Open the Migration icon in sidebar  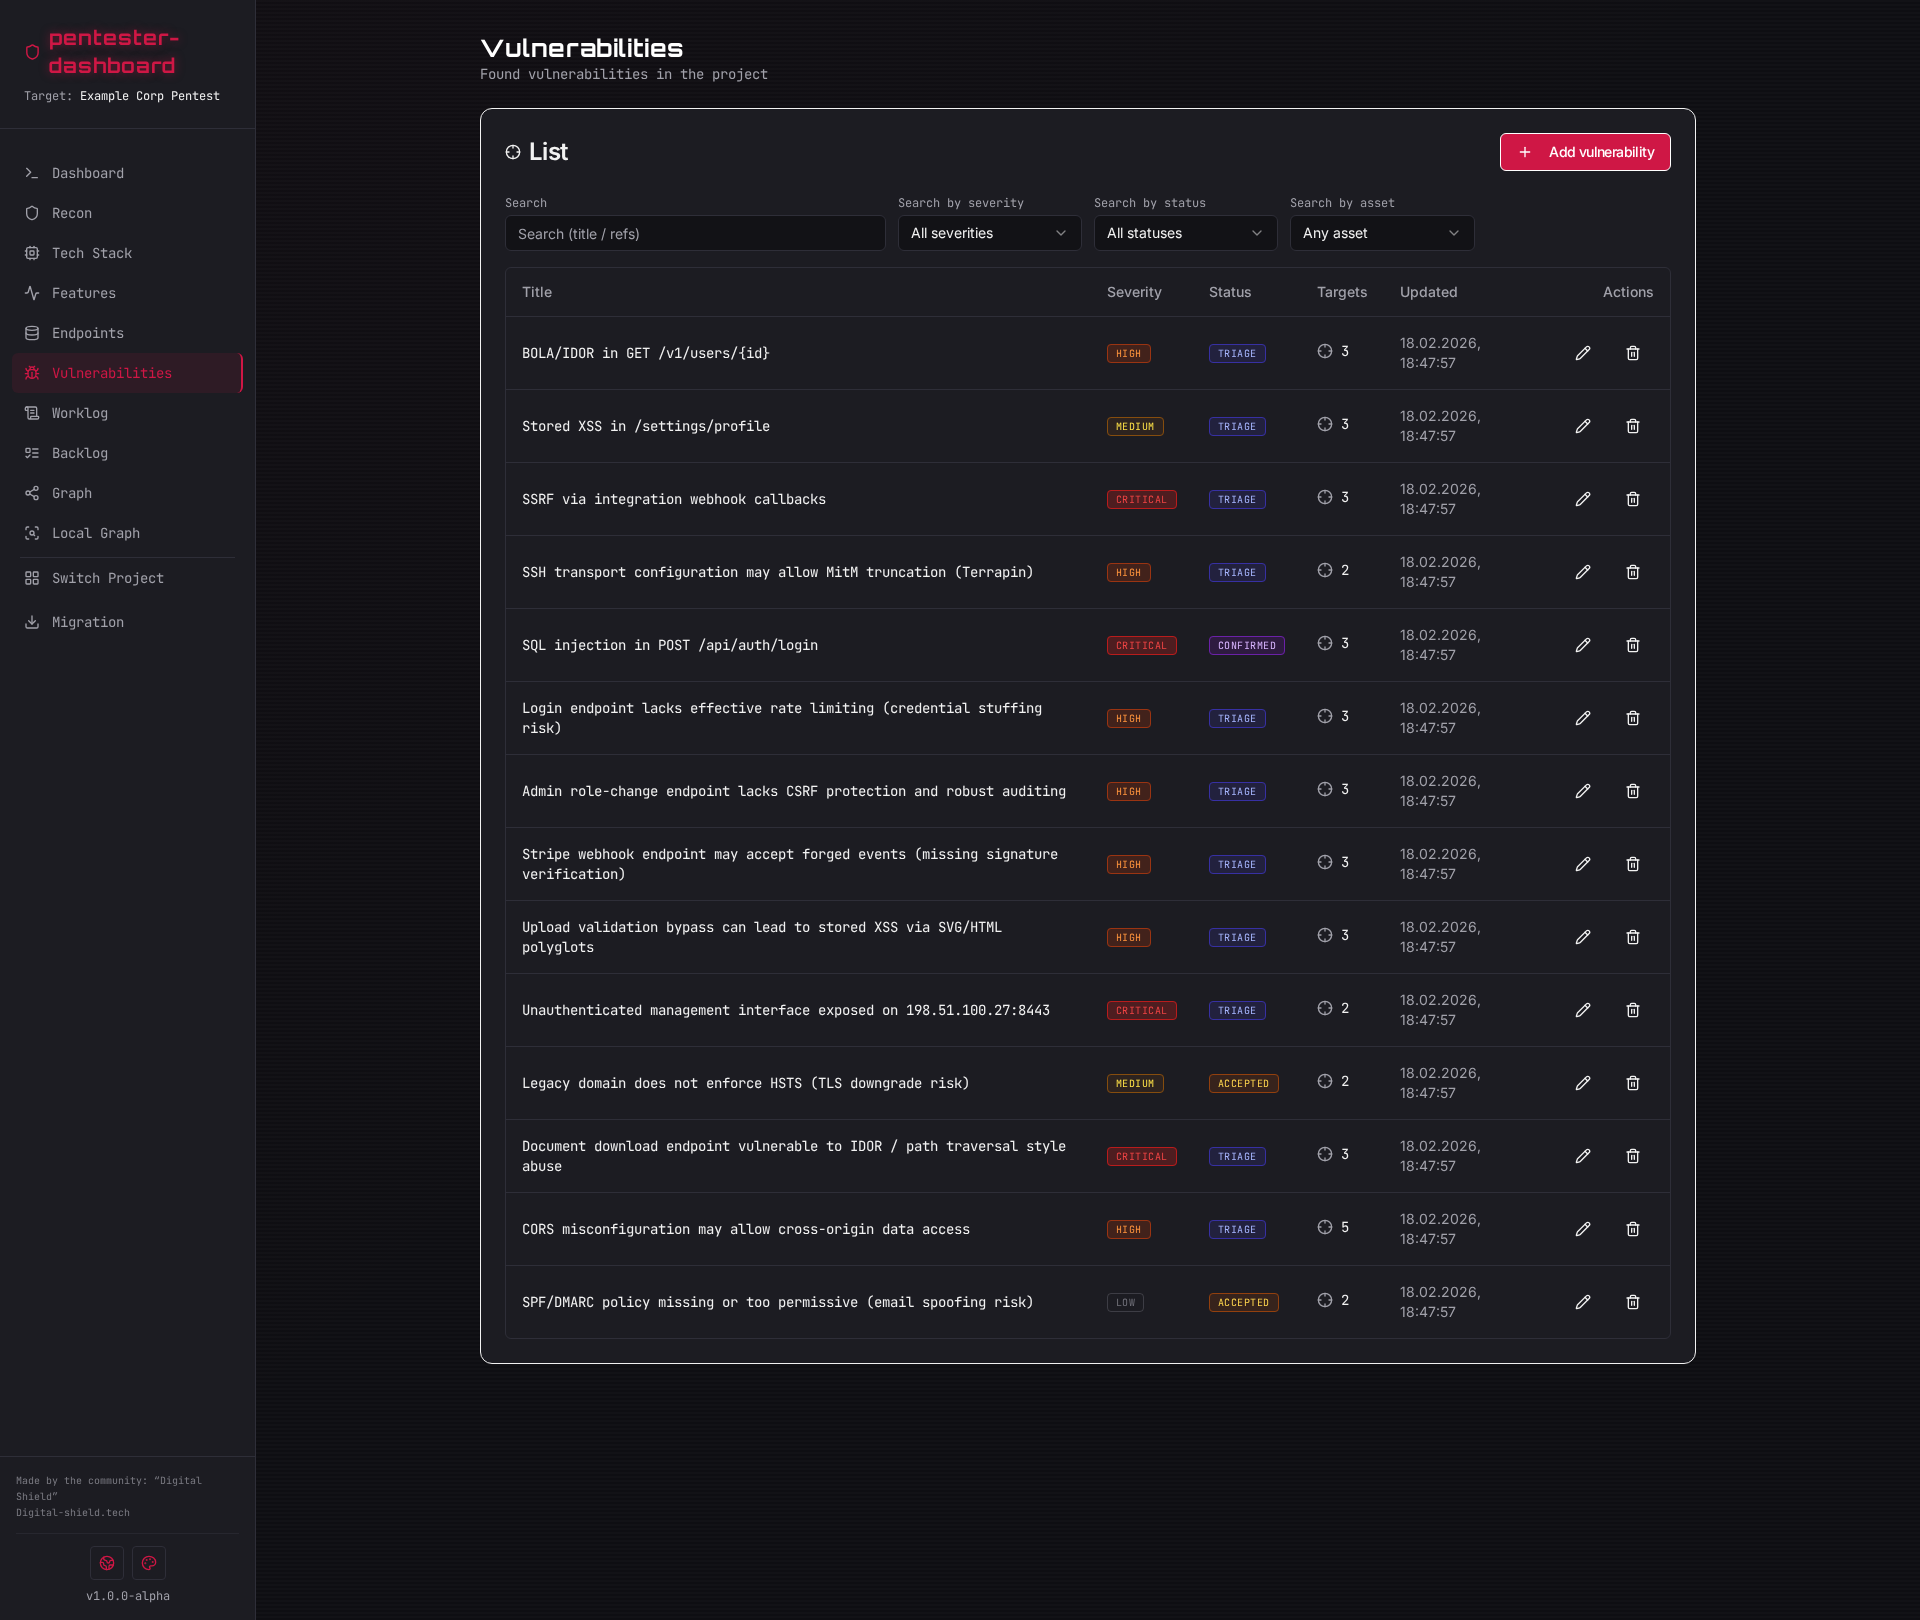[x=31, y=621]
